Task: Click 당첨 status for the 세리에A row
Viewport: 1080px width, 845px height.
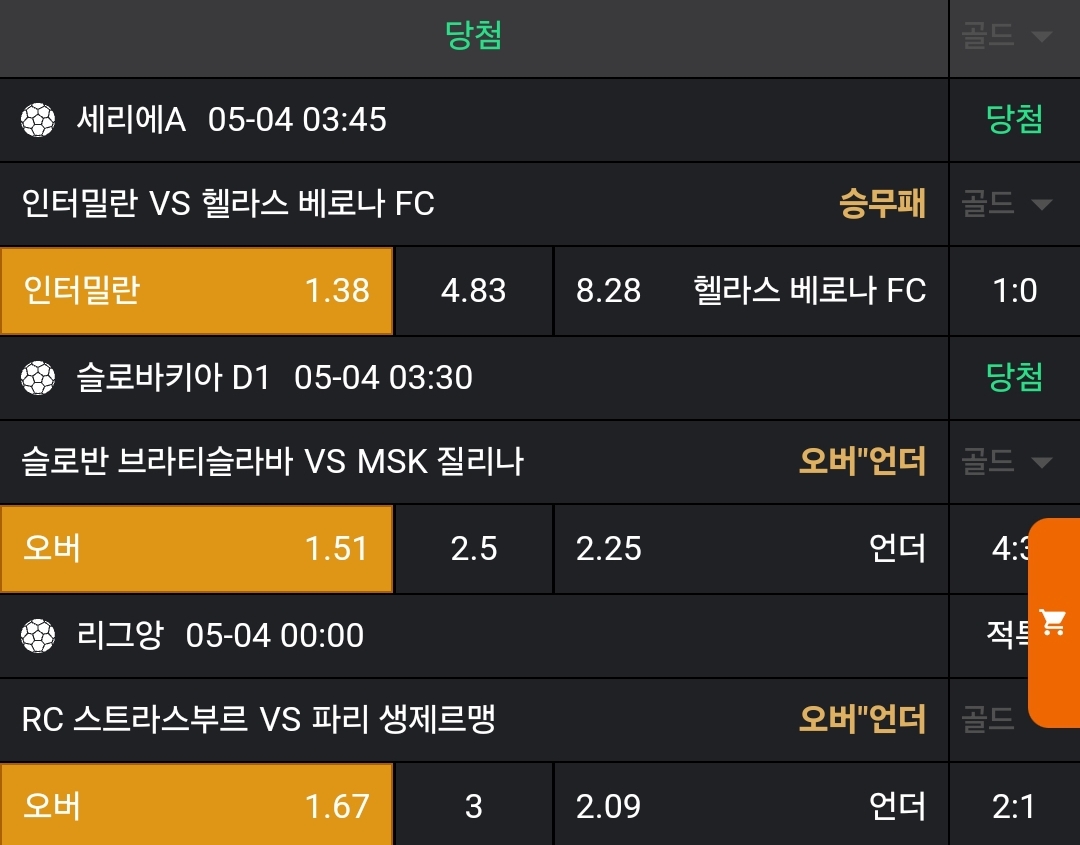Action: tap(1014, 120)
